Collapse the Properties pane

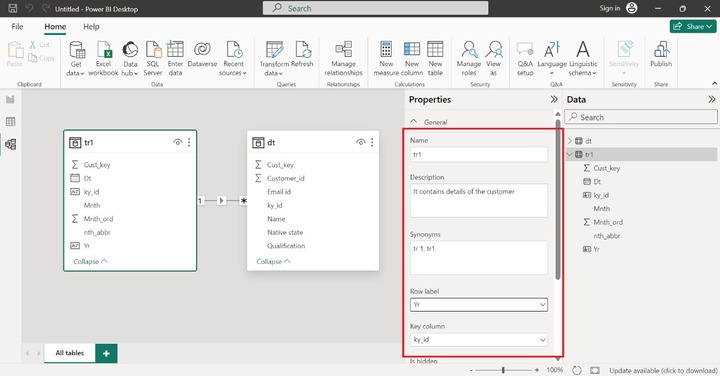point(554,99)
